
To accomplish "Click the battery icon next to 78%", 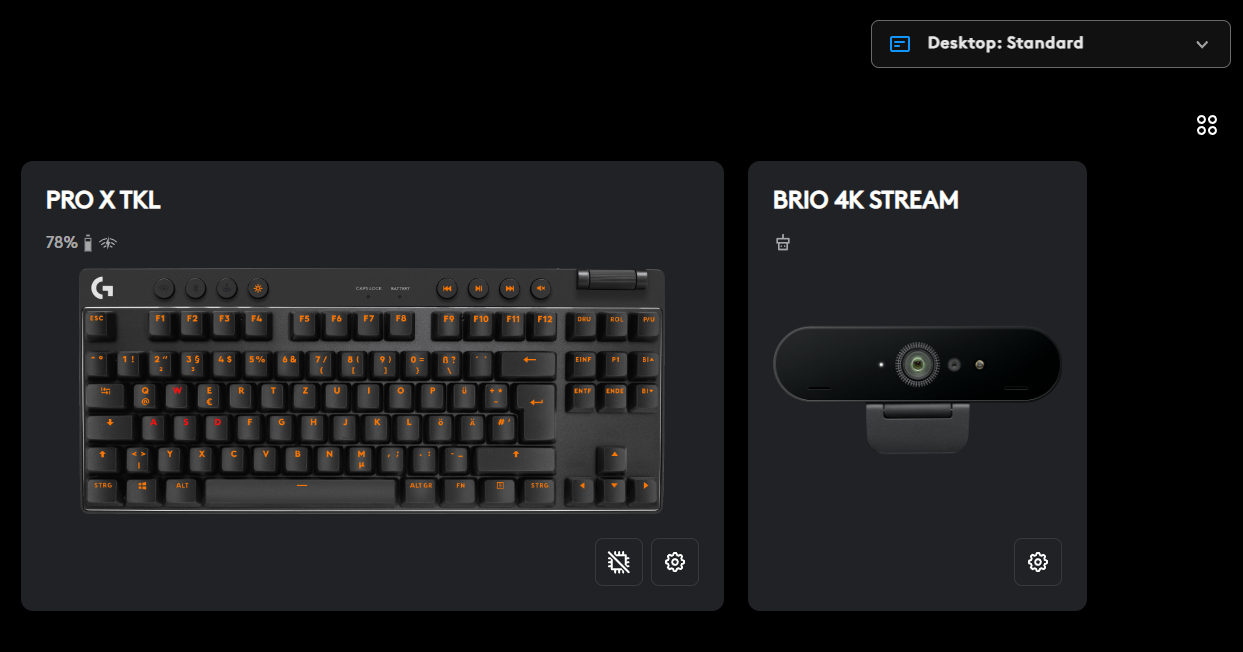I will [88, 243].
